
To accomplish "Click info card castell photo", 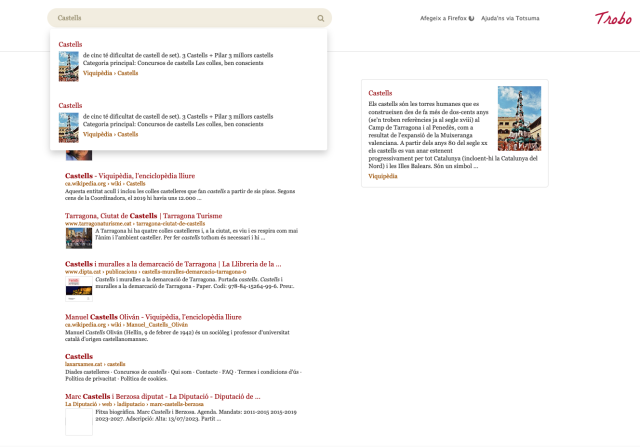I will [x=519, y=118].
